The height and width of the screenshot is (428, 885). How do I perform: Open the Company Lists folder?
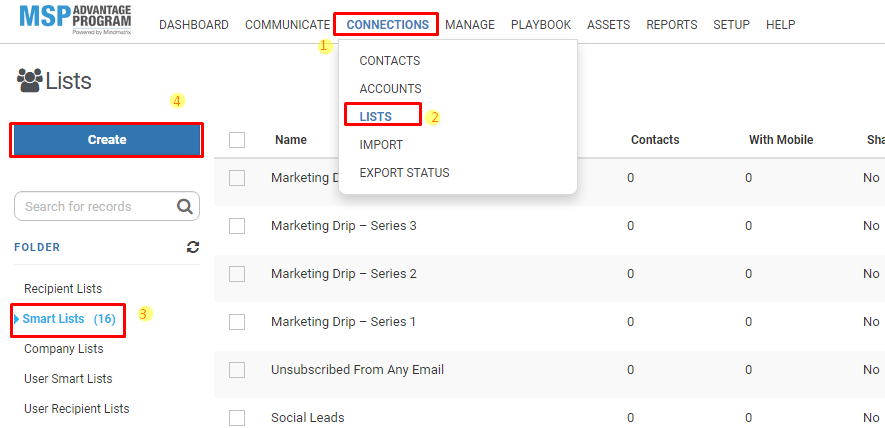(64, 349)
